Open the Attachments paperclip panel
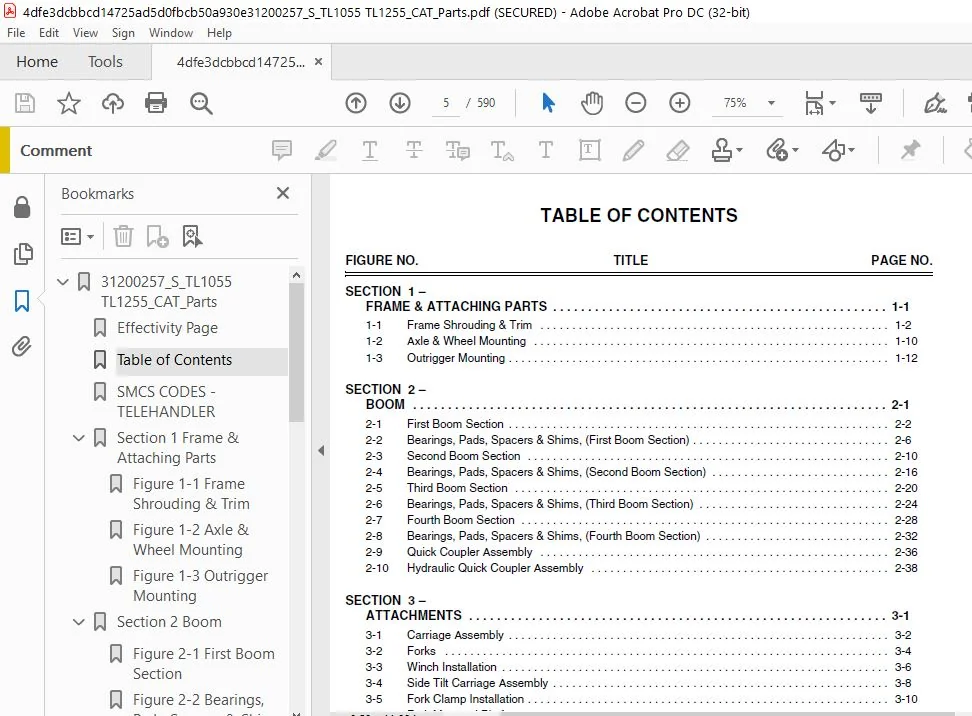 pos(22,347)
